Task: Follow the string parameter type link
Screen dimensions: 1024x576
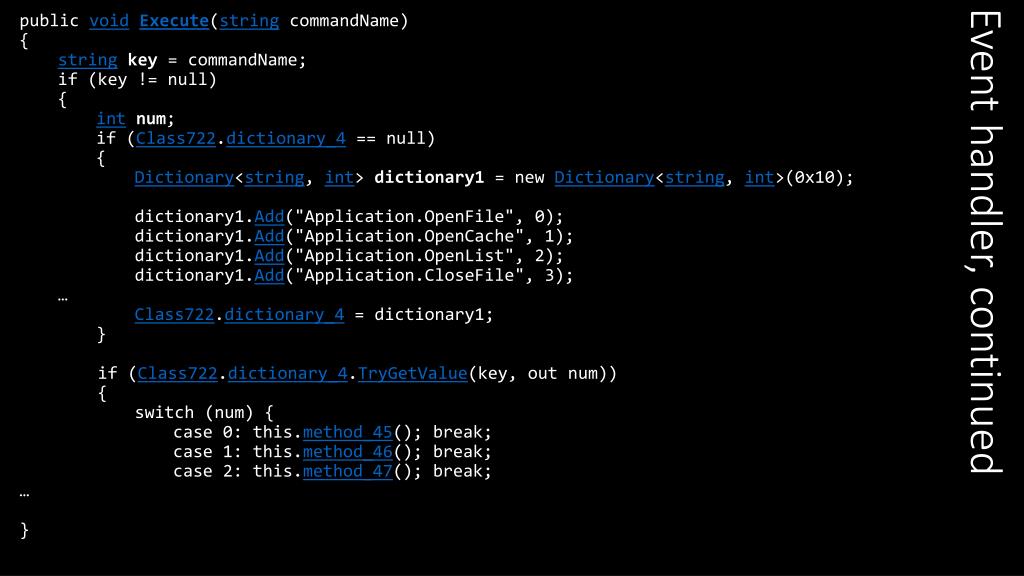Action: tap(249, 21)
